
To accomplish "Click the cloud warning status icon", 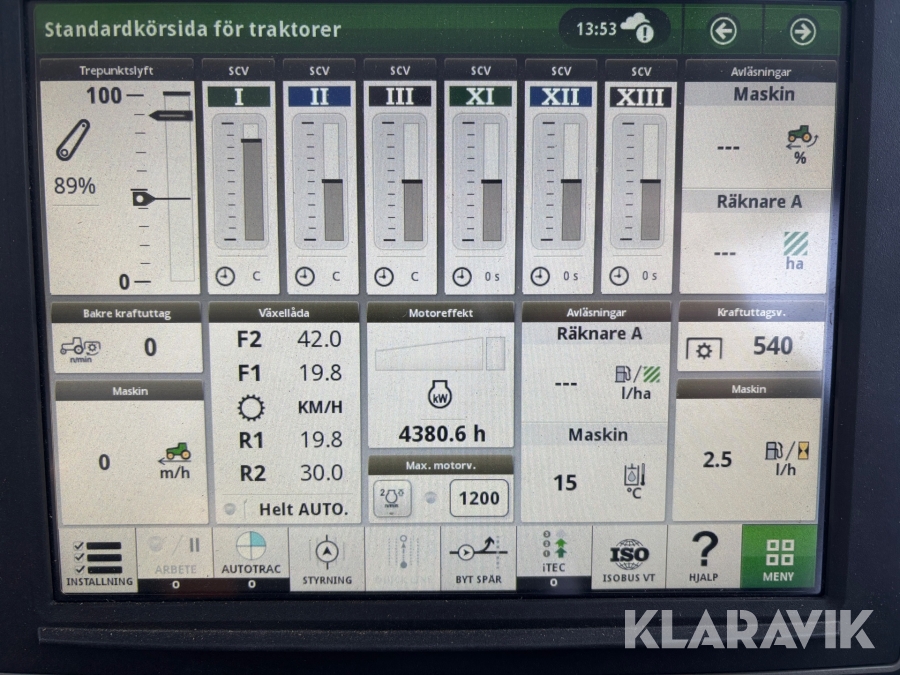I will 637,30.
